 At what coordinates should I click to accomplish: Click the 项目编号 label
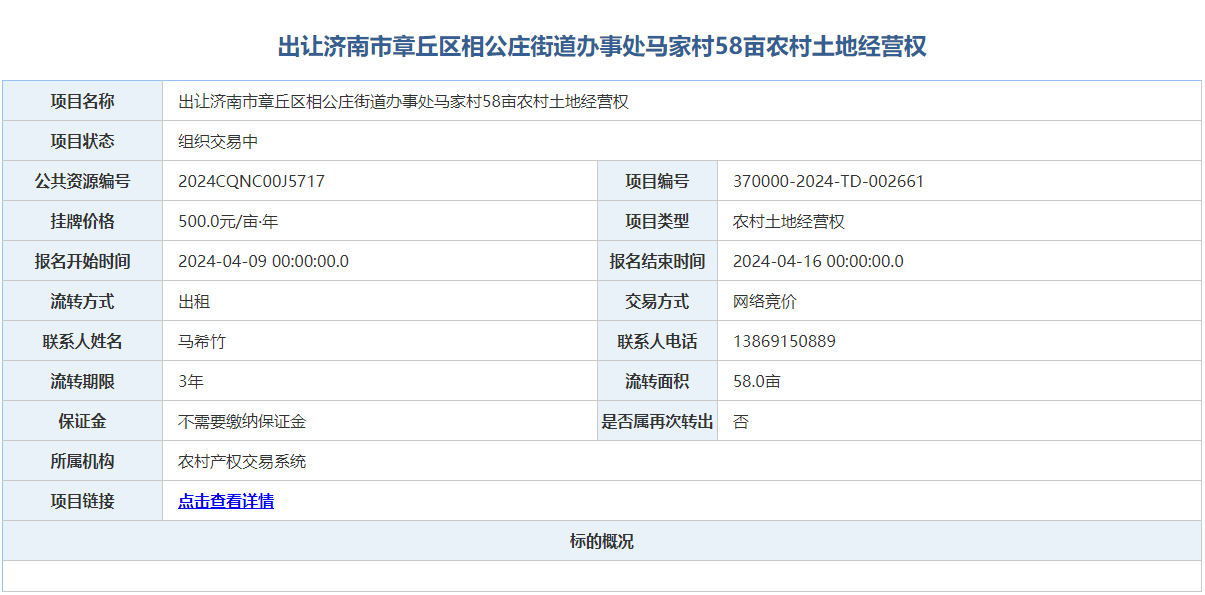click(x=657, y=181)
